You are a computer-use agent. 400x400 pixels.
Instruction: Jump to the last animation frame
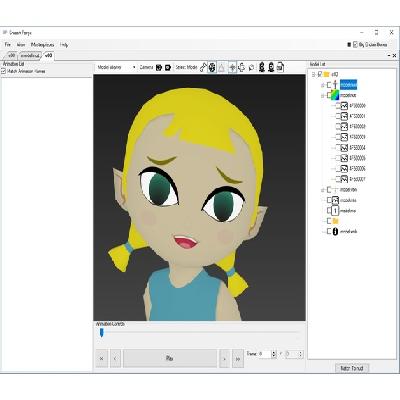[x=238, y=359]
